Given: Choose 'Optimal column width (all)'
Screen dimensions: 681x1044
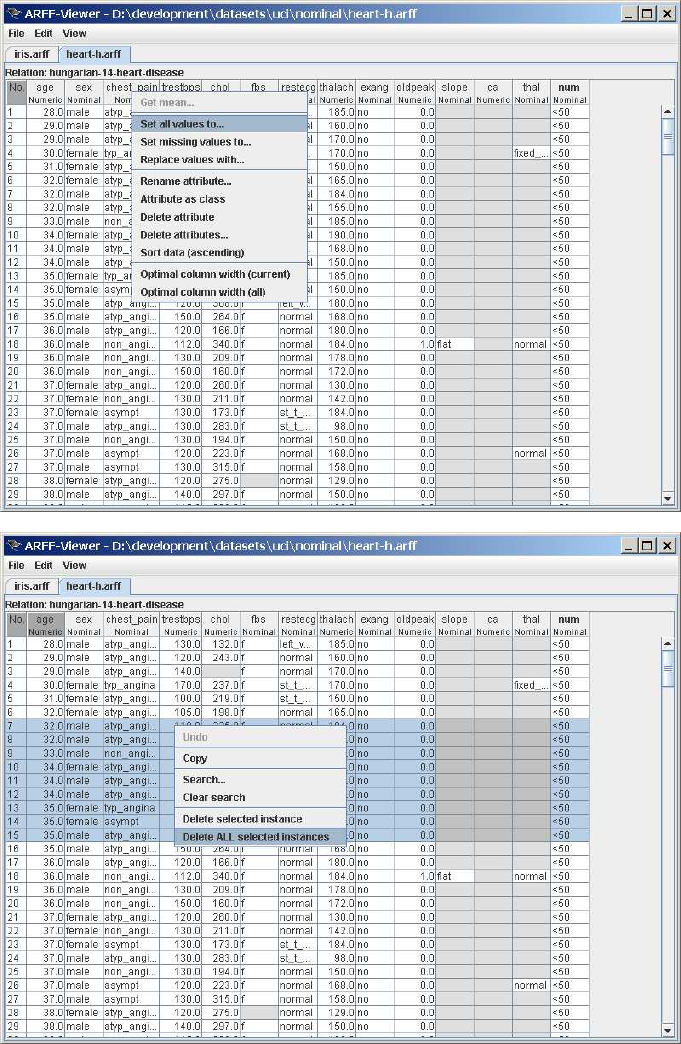Looking at the screenshot, I should pos(219,292).
